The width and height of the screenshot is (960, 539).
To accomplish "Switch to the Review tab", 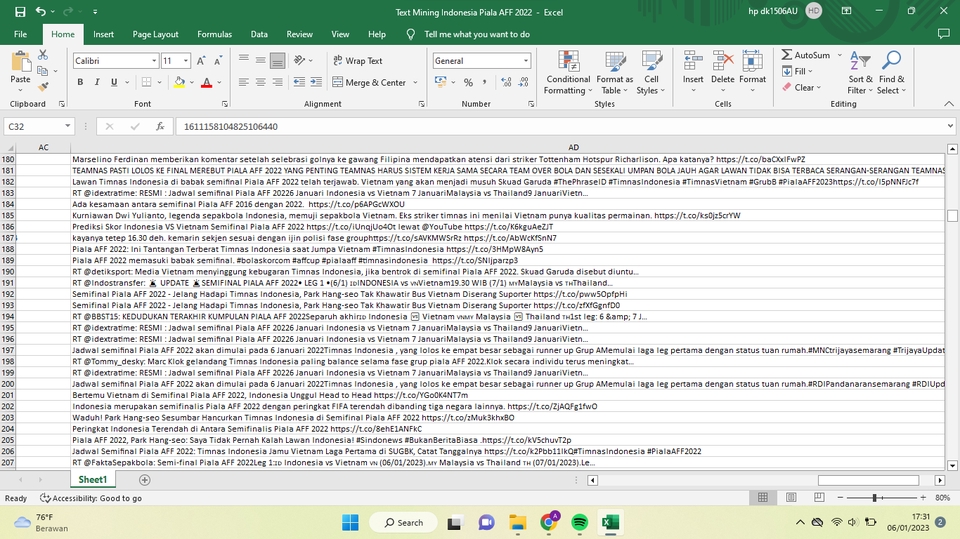I will tap(299, 34).
